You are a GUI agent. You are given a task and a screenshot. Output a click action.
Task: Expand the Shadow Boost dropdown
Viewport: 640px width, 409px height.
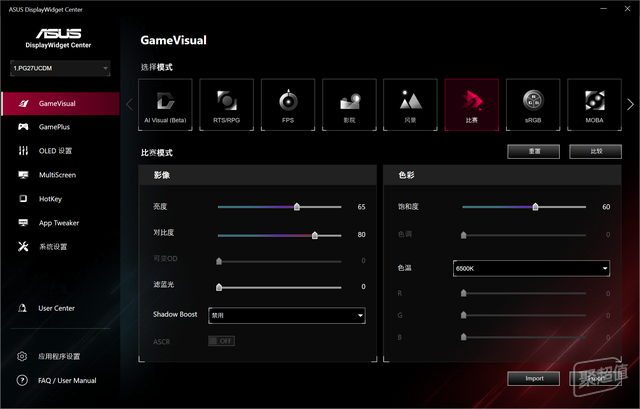287,316
